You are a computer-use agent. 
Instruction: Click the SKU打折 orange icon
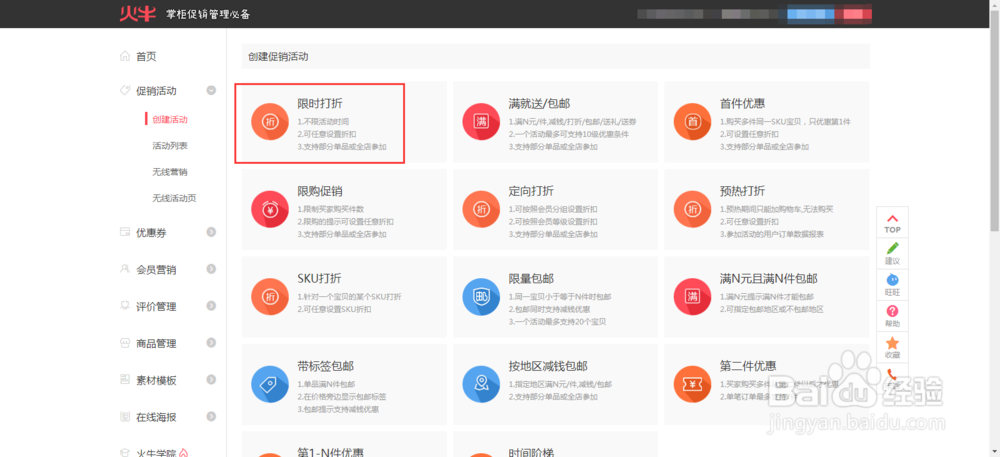click(x=270, y=296)
